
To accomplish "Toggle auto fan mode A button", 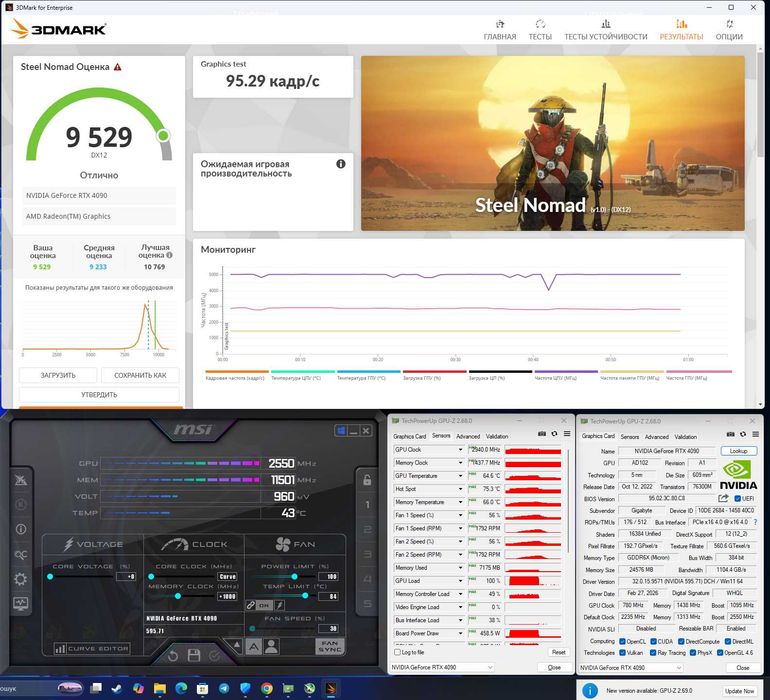I will point(253,646).
